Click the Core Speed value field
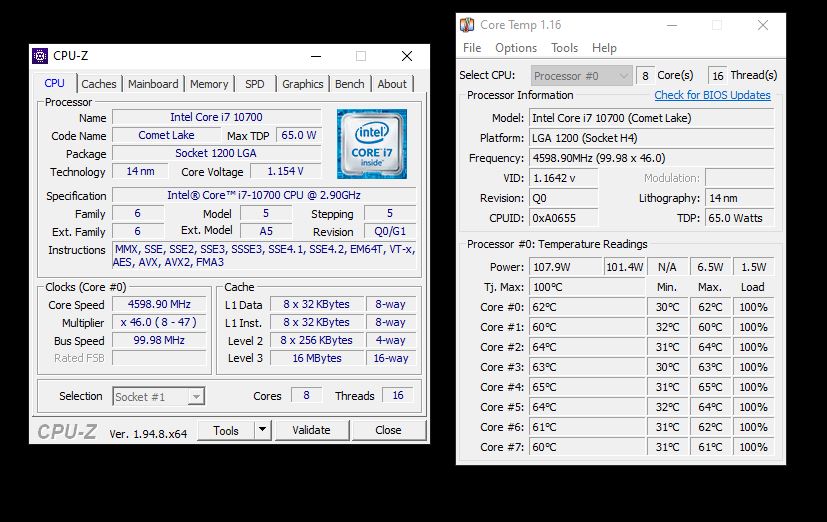827x522 pixels. click(159, 304)
